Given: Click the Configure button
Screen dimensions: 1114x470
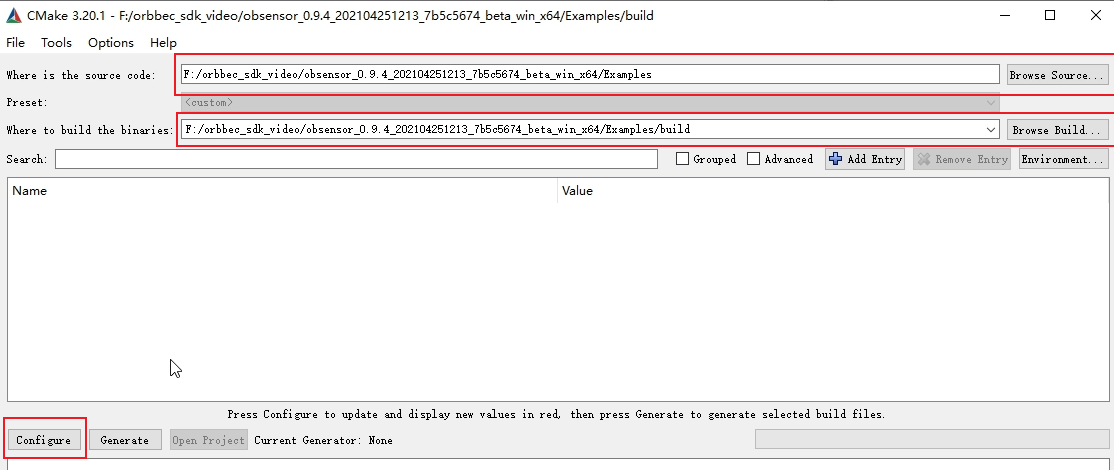Looking at the screenshot, I should point(43,440).
